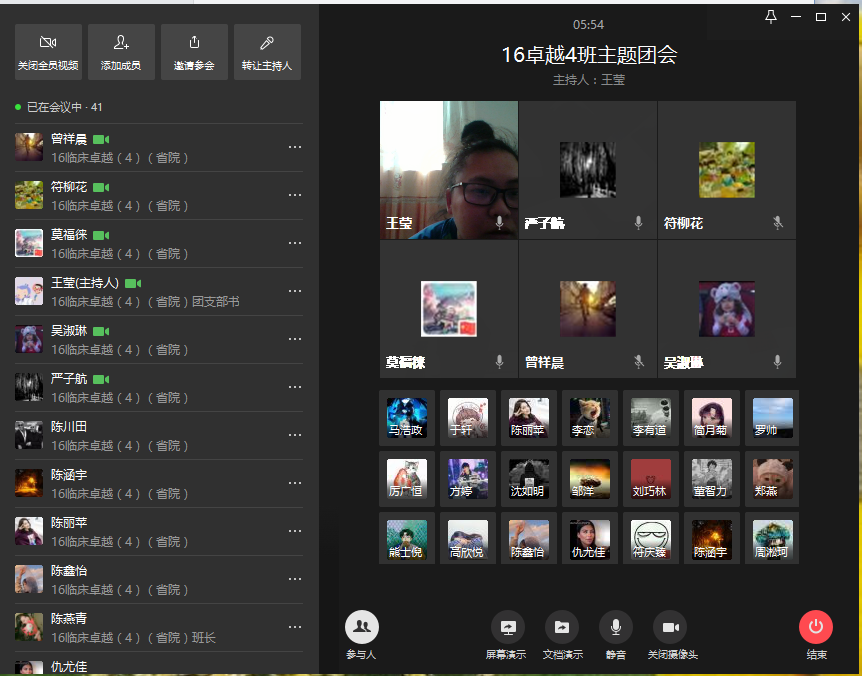Image resolution: width=862 pixels, height=676 pixels.
Task: Pin the meeting window on top
Action: point(770,17)
